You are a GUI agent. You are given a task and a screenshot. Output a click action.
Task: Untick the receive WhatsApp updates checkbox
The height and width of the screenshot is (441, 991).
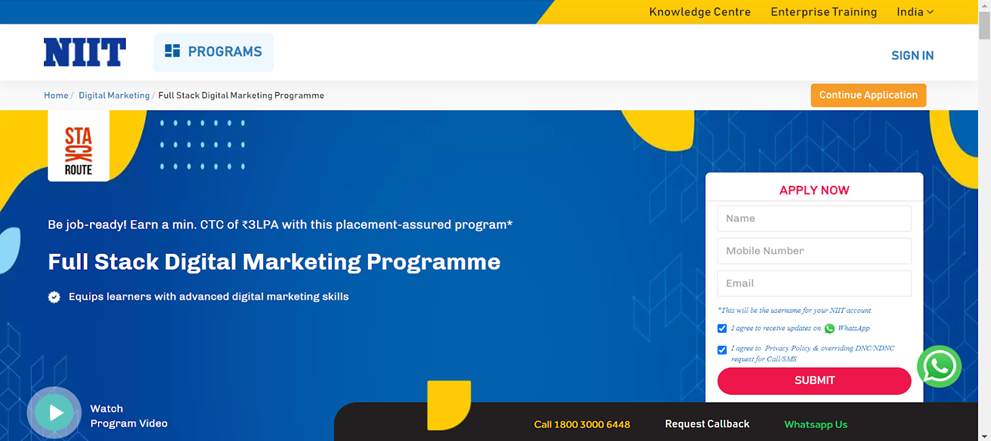click(x=722, y=329)
